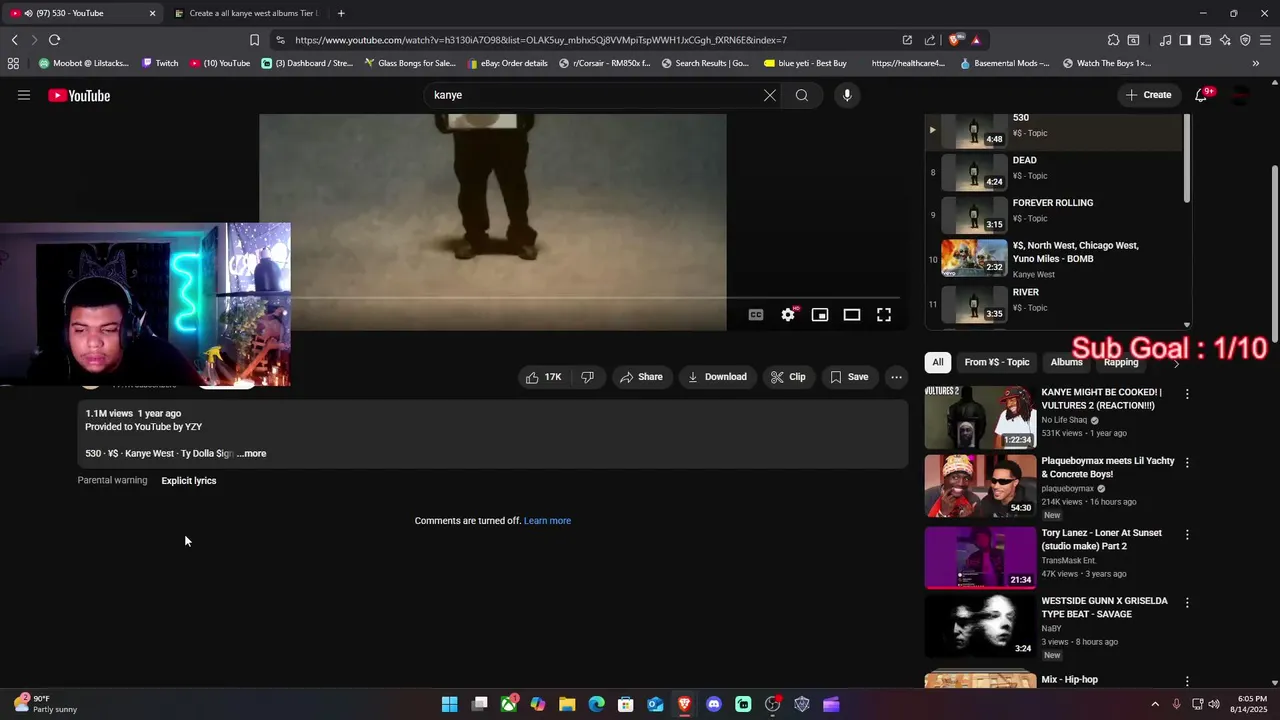The height and width of the screenshot is (720, 1280).
Task: Open the Windows Start menu
Action: pos(450,704)
